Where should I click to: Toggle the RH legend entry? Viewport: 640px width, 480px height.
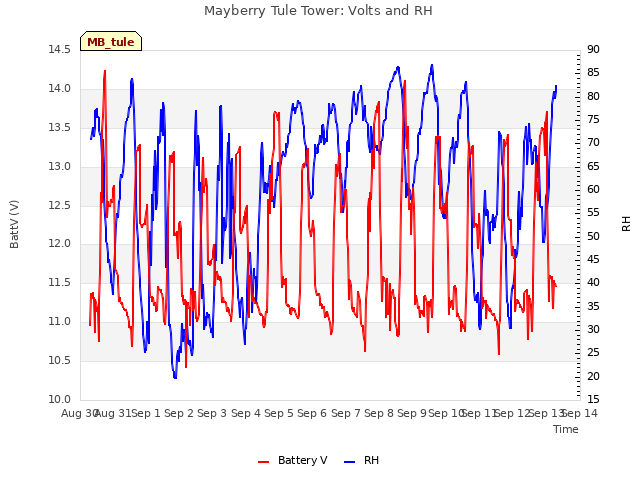click(x=362, y=460)
